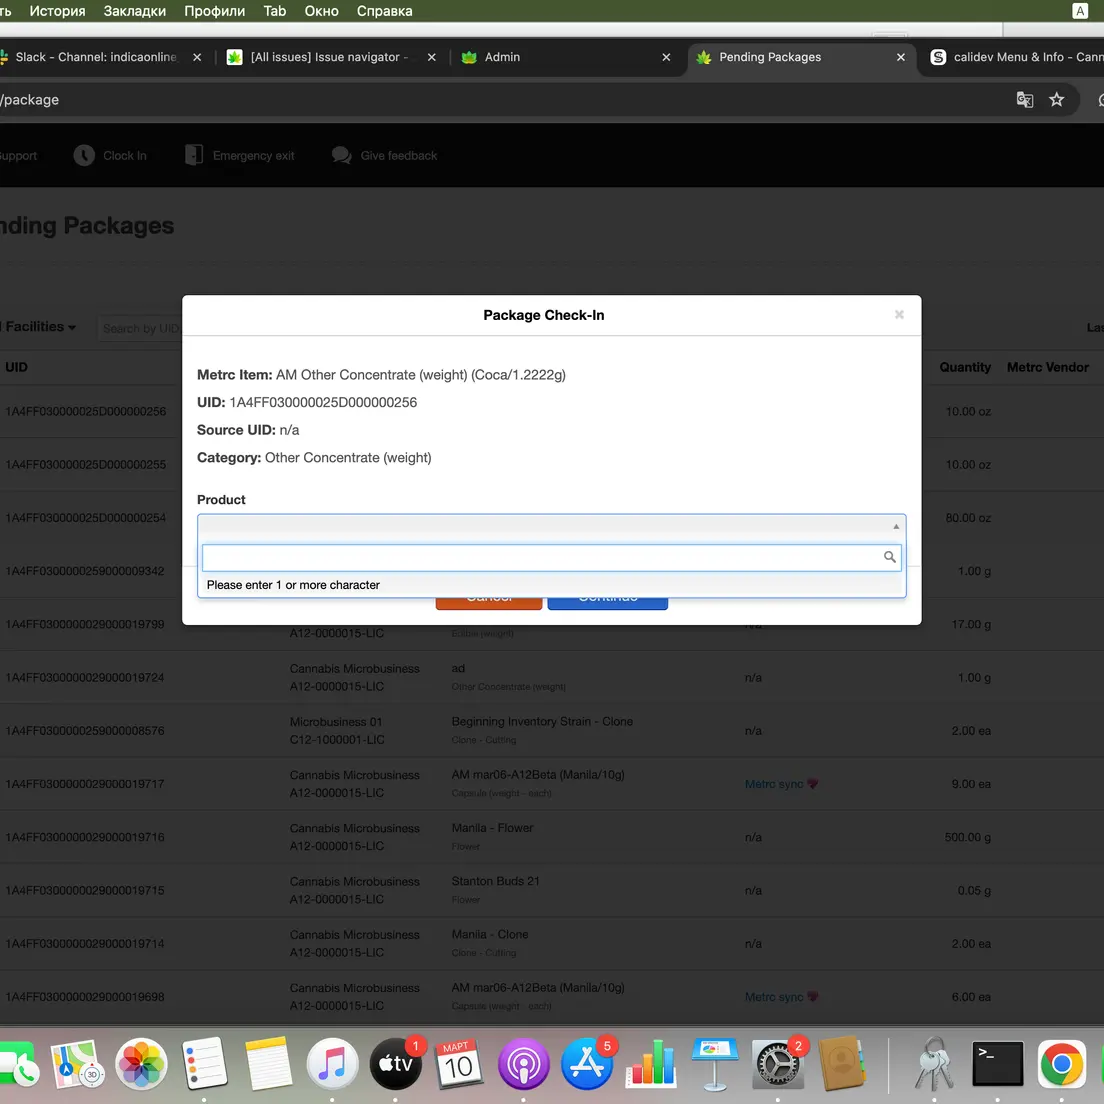This screenshot has height=1104, width=1104.
Task: Click the Emergency exit link
Action: [253, 156]
